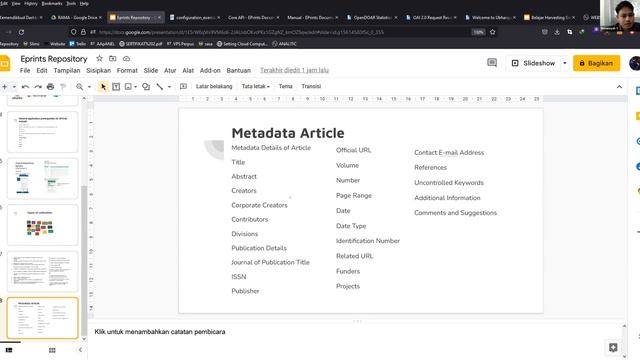Open the zoom level dropdown arrow

(x=89, y=87)
